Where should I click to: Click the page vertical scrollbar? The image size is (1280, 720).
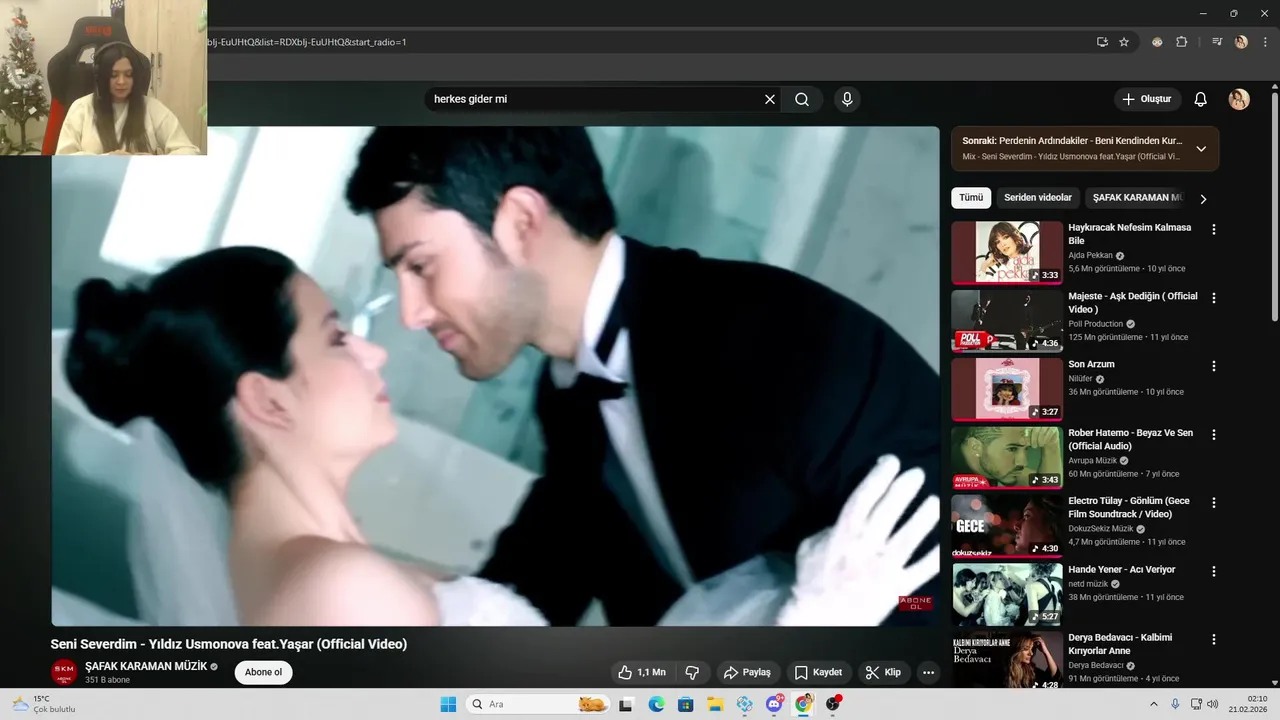click(1275, 207)
